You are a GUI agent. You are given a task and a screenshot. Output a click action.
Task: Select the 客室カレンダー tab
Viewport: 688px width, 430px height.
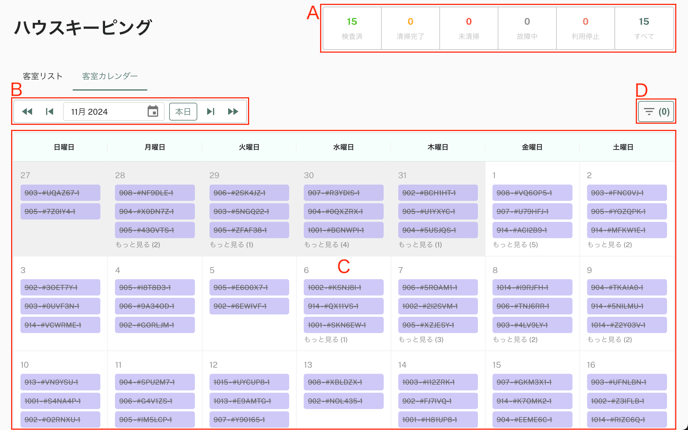click(x=110, y=77)
